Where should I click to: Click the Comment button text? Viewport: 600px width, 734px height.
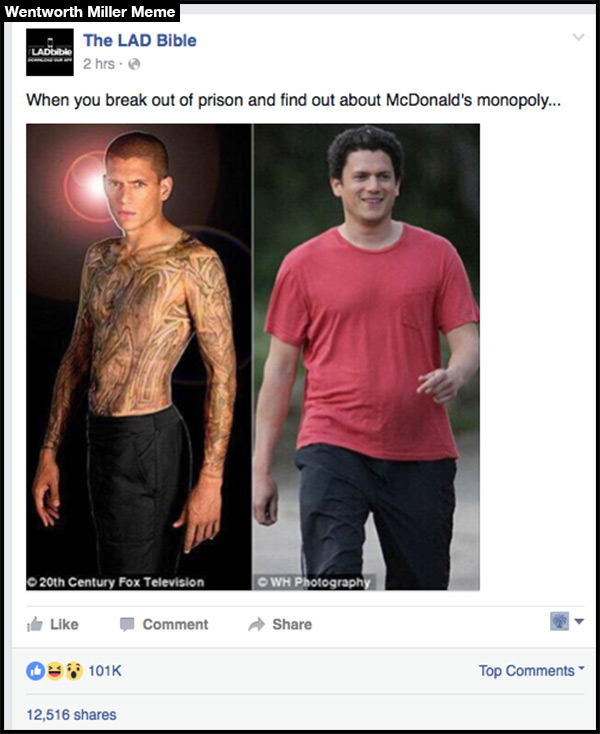pyautogui.click(x=176, y=624)
